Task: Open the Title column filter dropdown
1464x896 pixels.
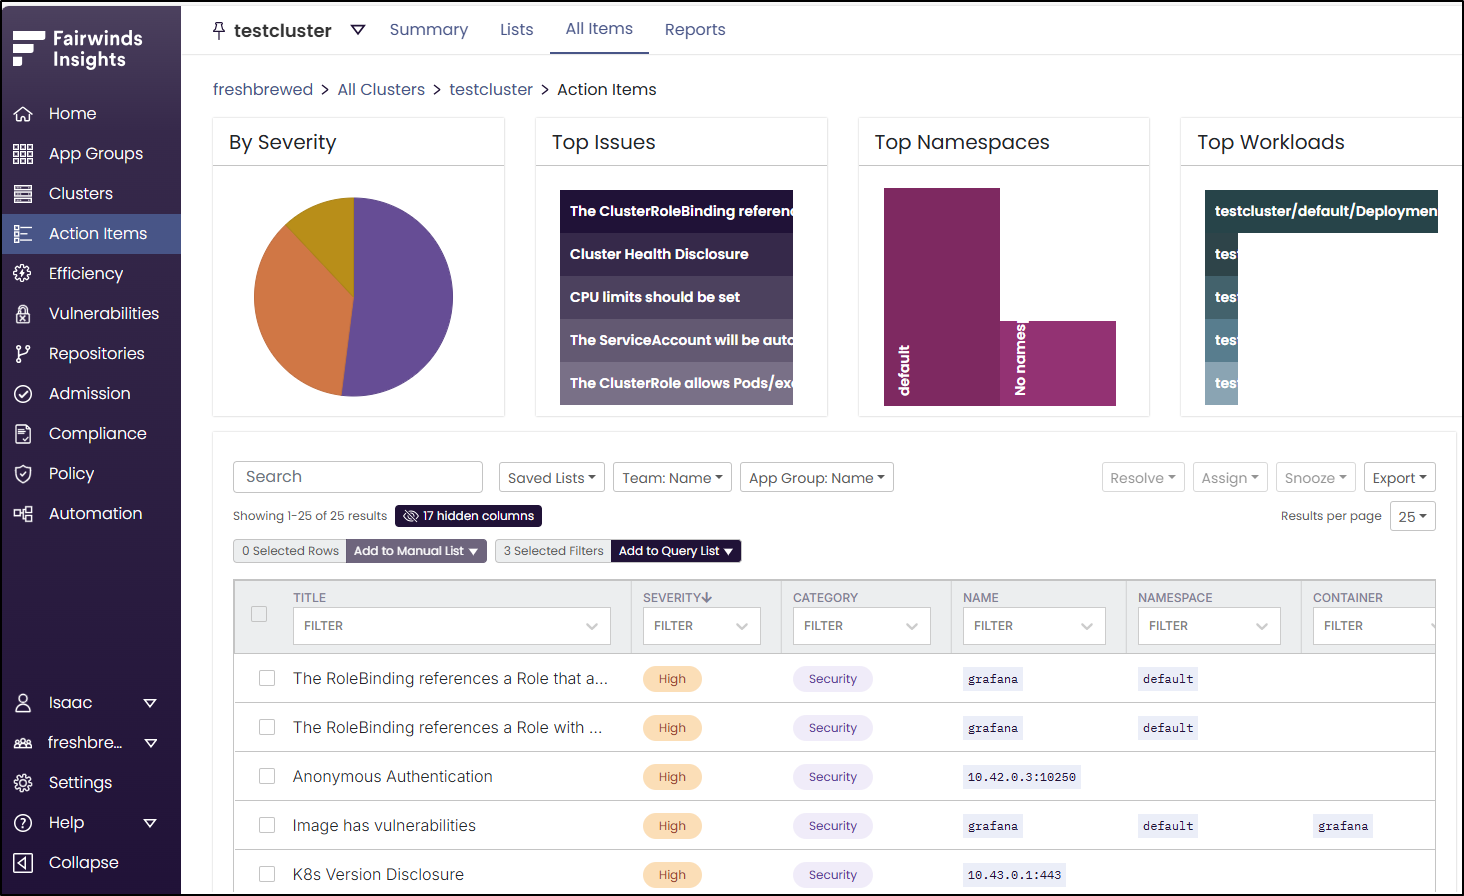Action: (x=452, y=626)
